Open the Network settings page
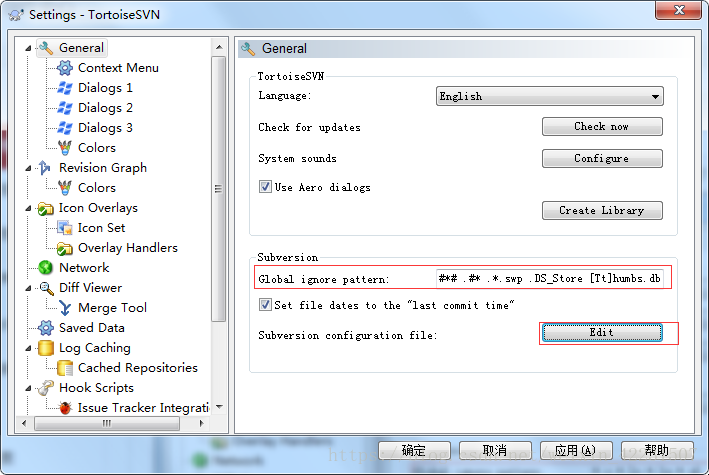This screenshot has width=709, height=475. [x=84, y=268]
